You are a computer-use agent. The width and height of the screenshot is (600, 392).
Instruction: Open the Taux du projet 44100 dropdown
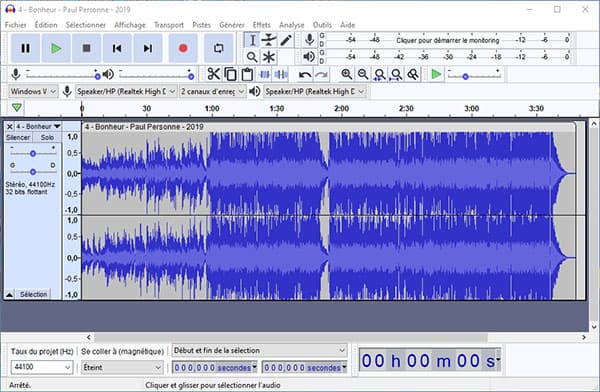(41, 367)
